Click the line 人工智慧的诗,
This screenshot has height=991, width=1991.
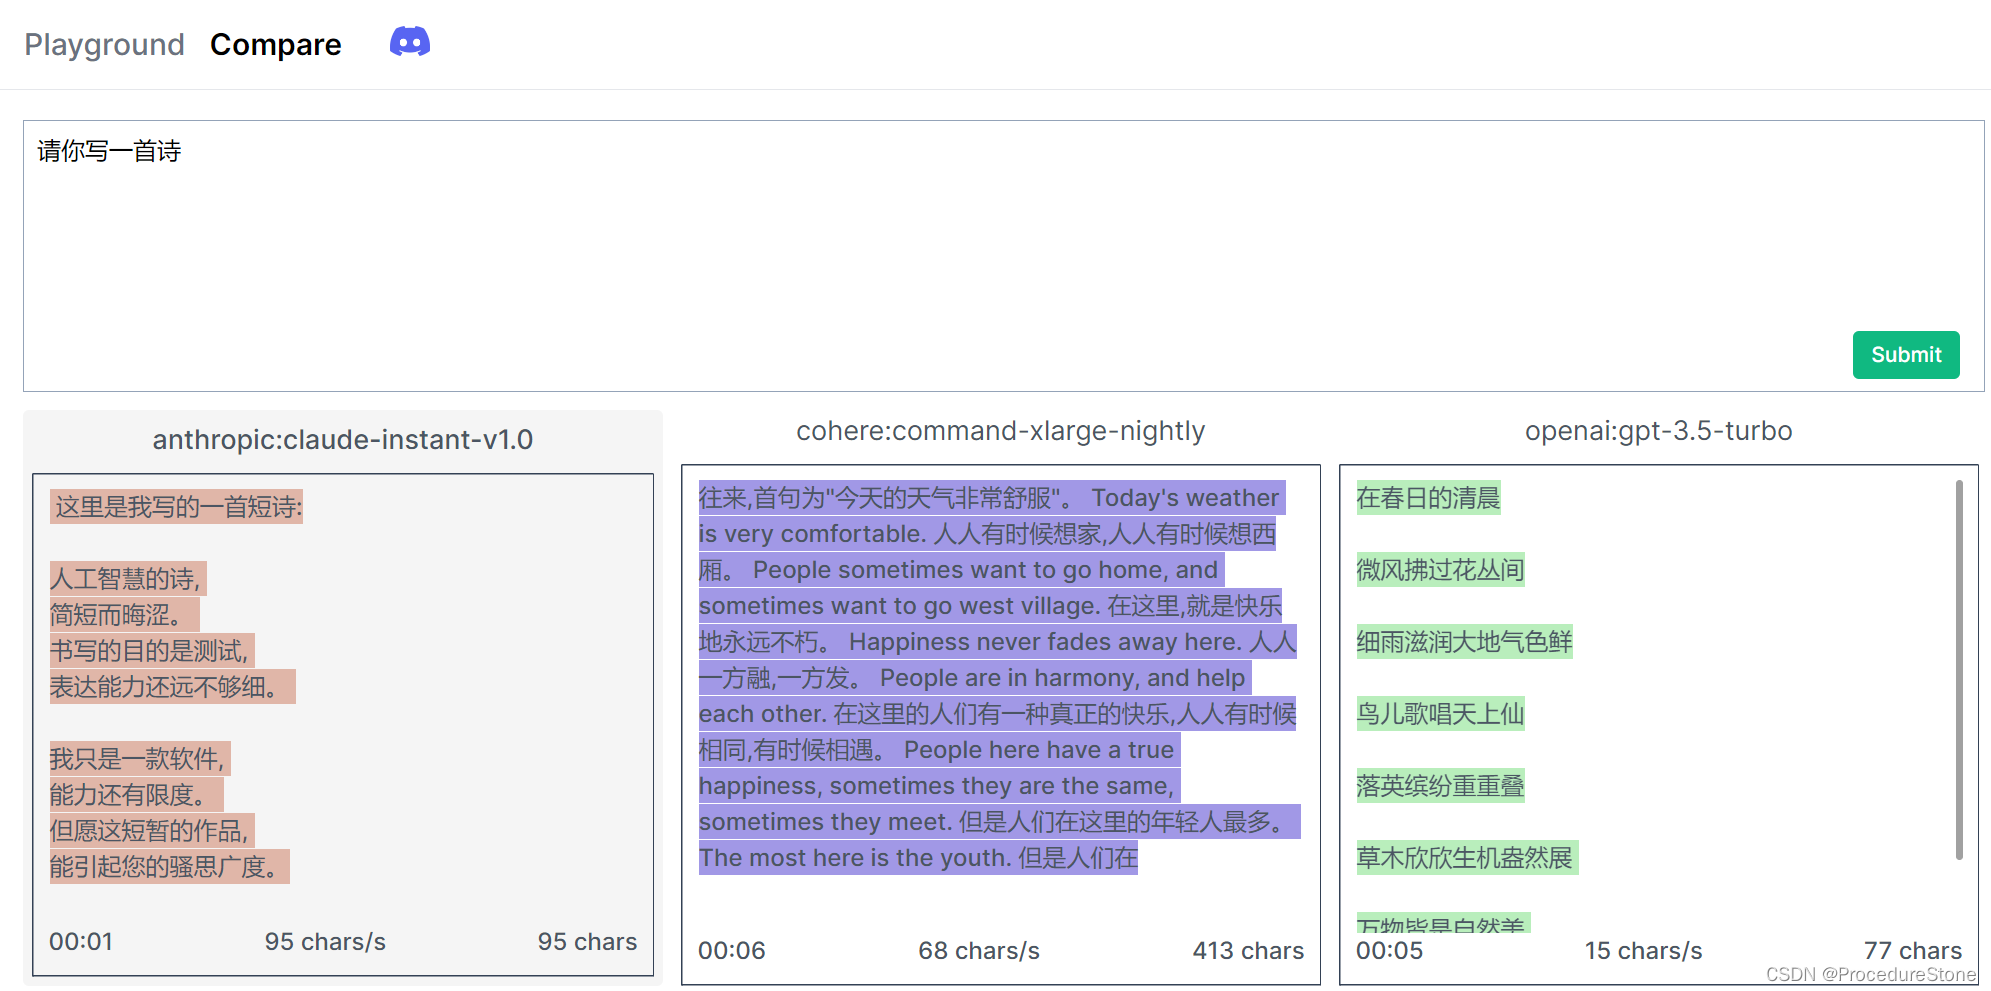(x=128, y=579)
